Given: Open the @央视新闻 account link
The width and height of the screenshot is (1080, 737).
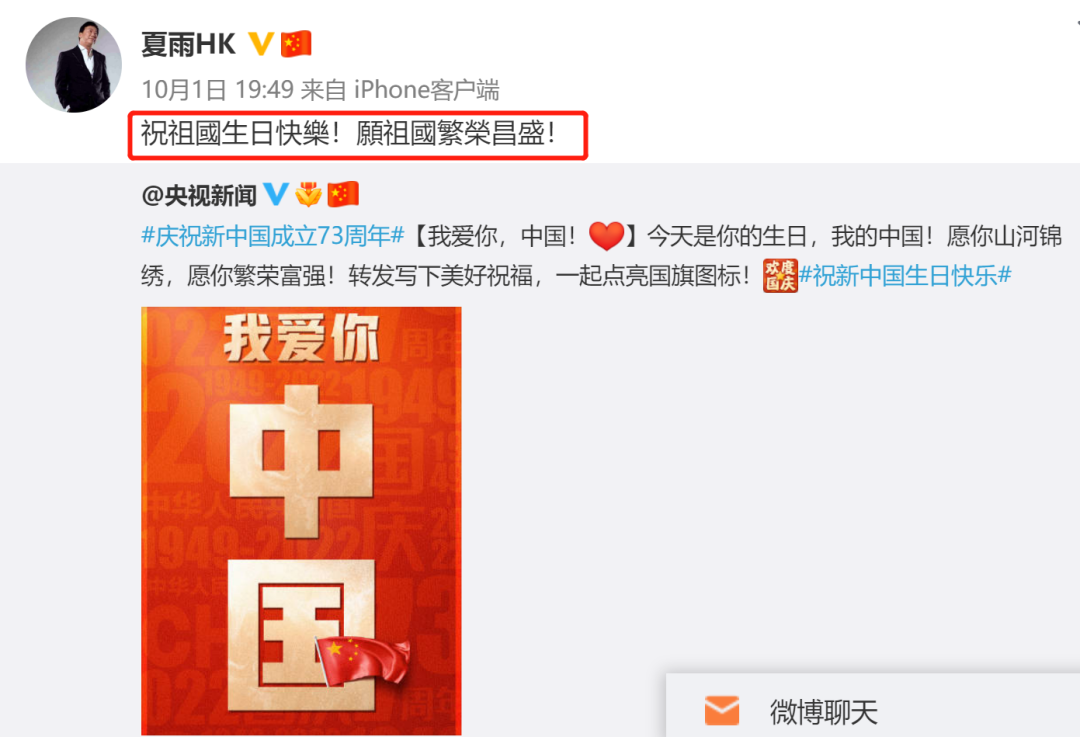Looking at the screenshot, I should (199, 196).
